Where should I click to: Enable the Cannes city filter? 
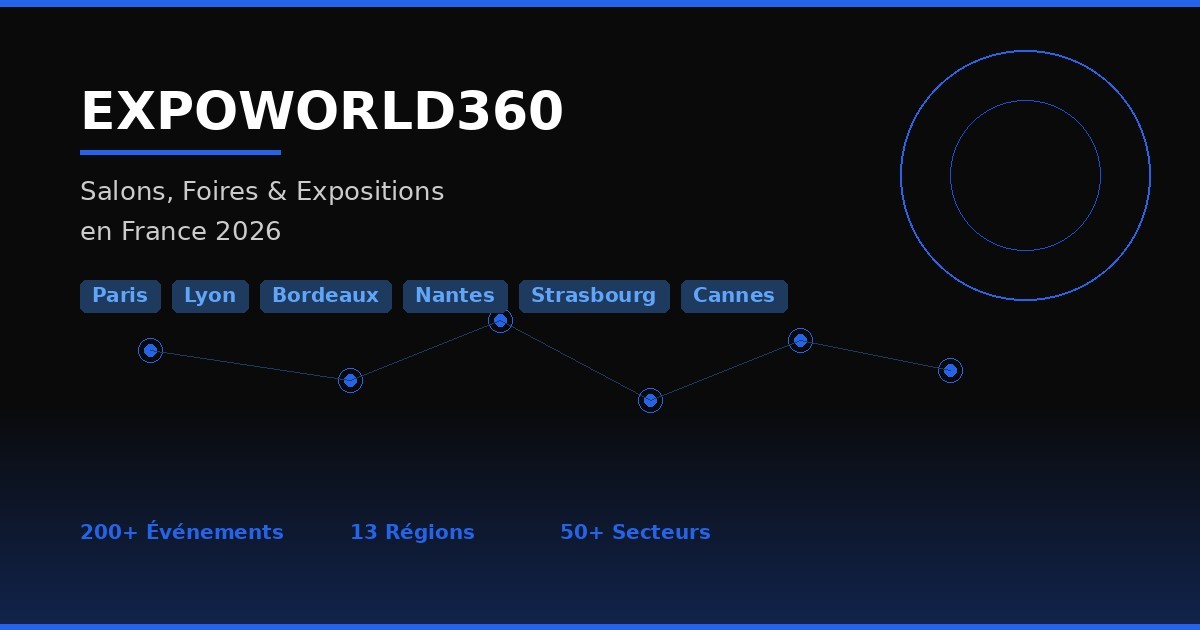pyautogui.click(x=734, y=296)
